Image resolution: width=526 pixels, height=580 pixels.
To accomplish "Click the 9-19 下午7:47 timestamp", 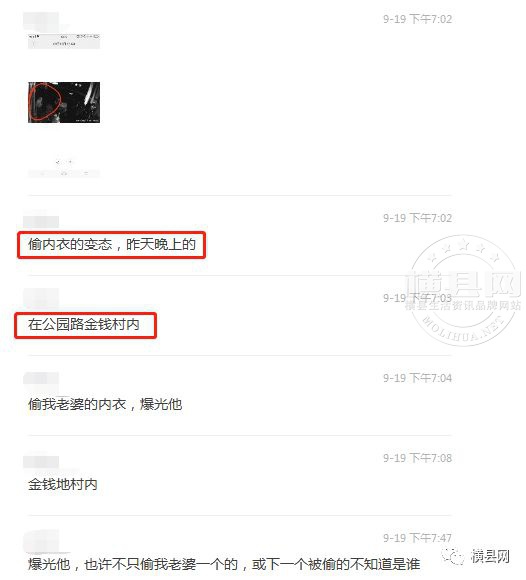I will [x=417, y=538].
